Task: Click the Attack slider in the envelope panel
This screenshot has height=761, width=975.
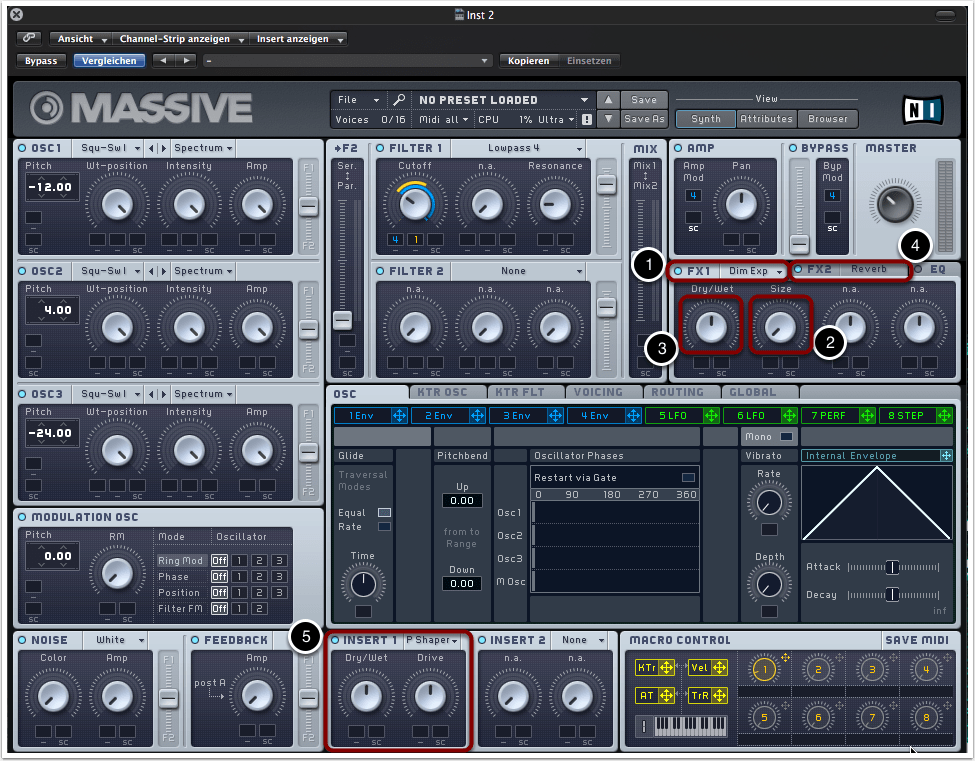Action: tap(891, 567)
